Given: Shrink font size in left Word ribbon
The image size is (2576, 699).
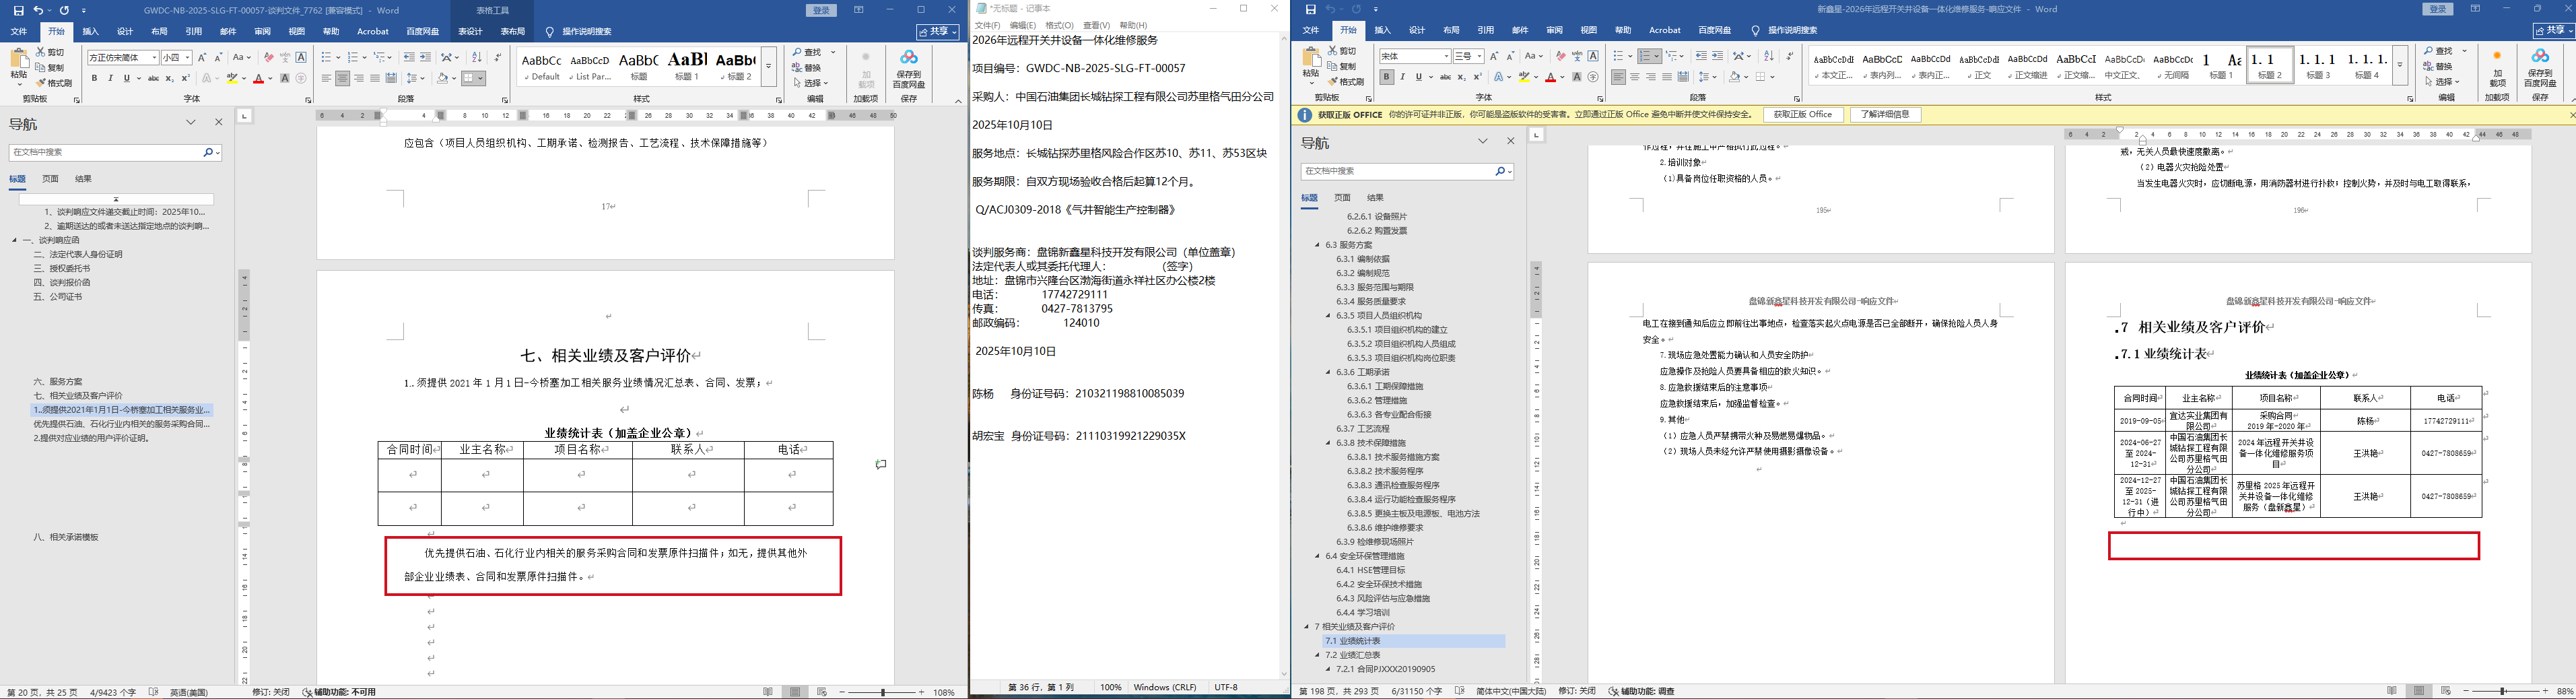Looking at the screenshot, I should pos(218,58).
